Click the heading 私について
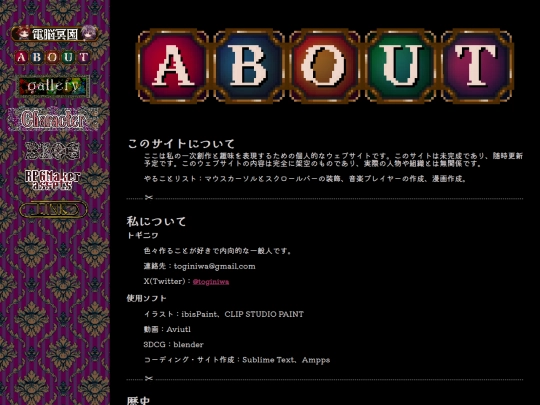540x405 pixels. point(156,221)
